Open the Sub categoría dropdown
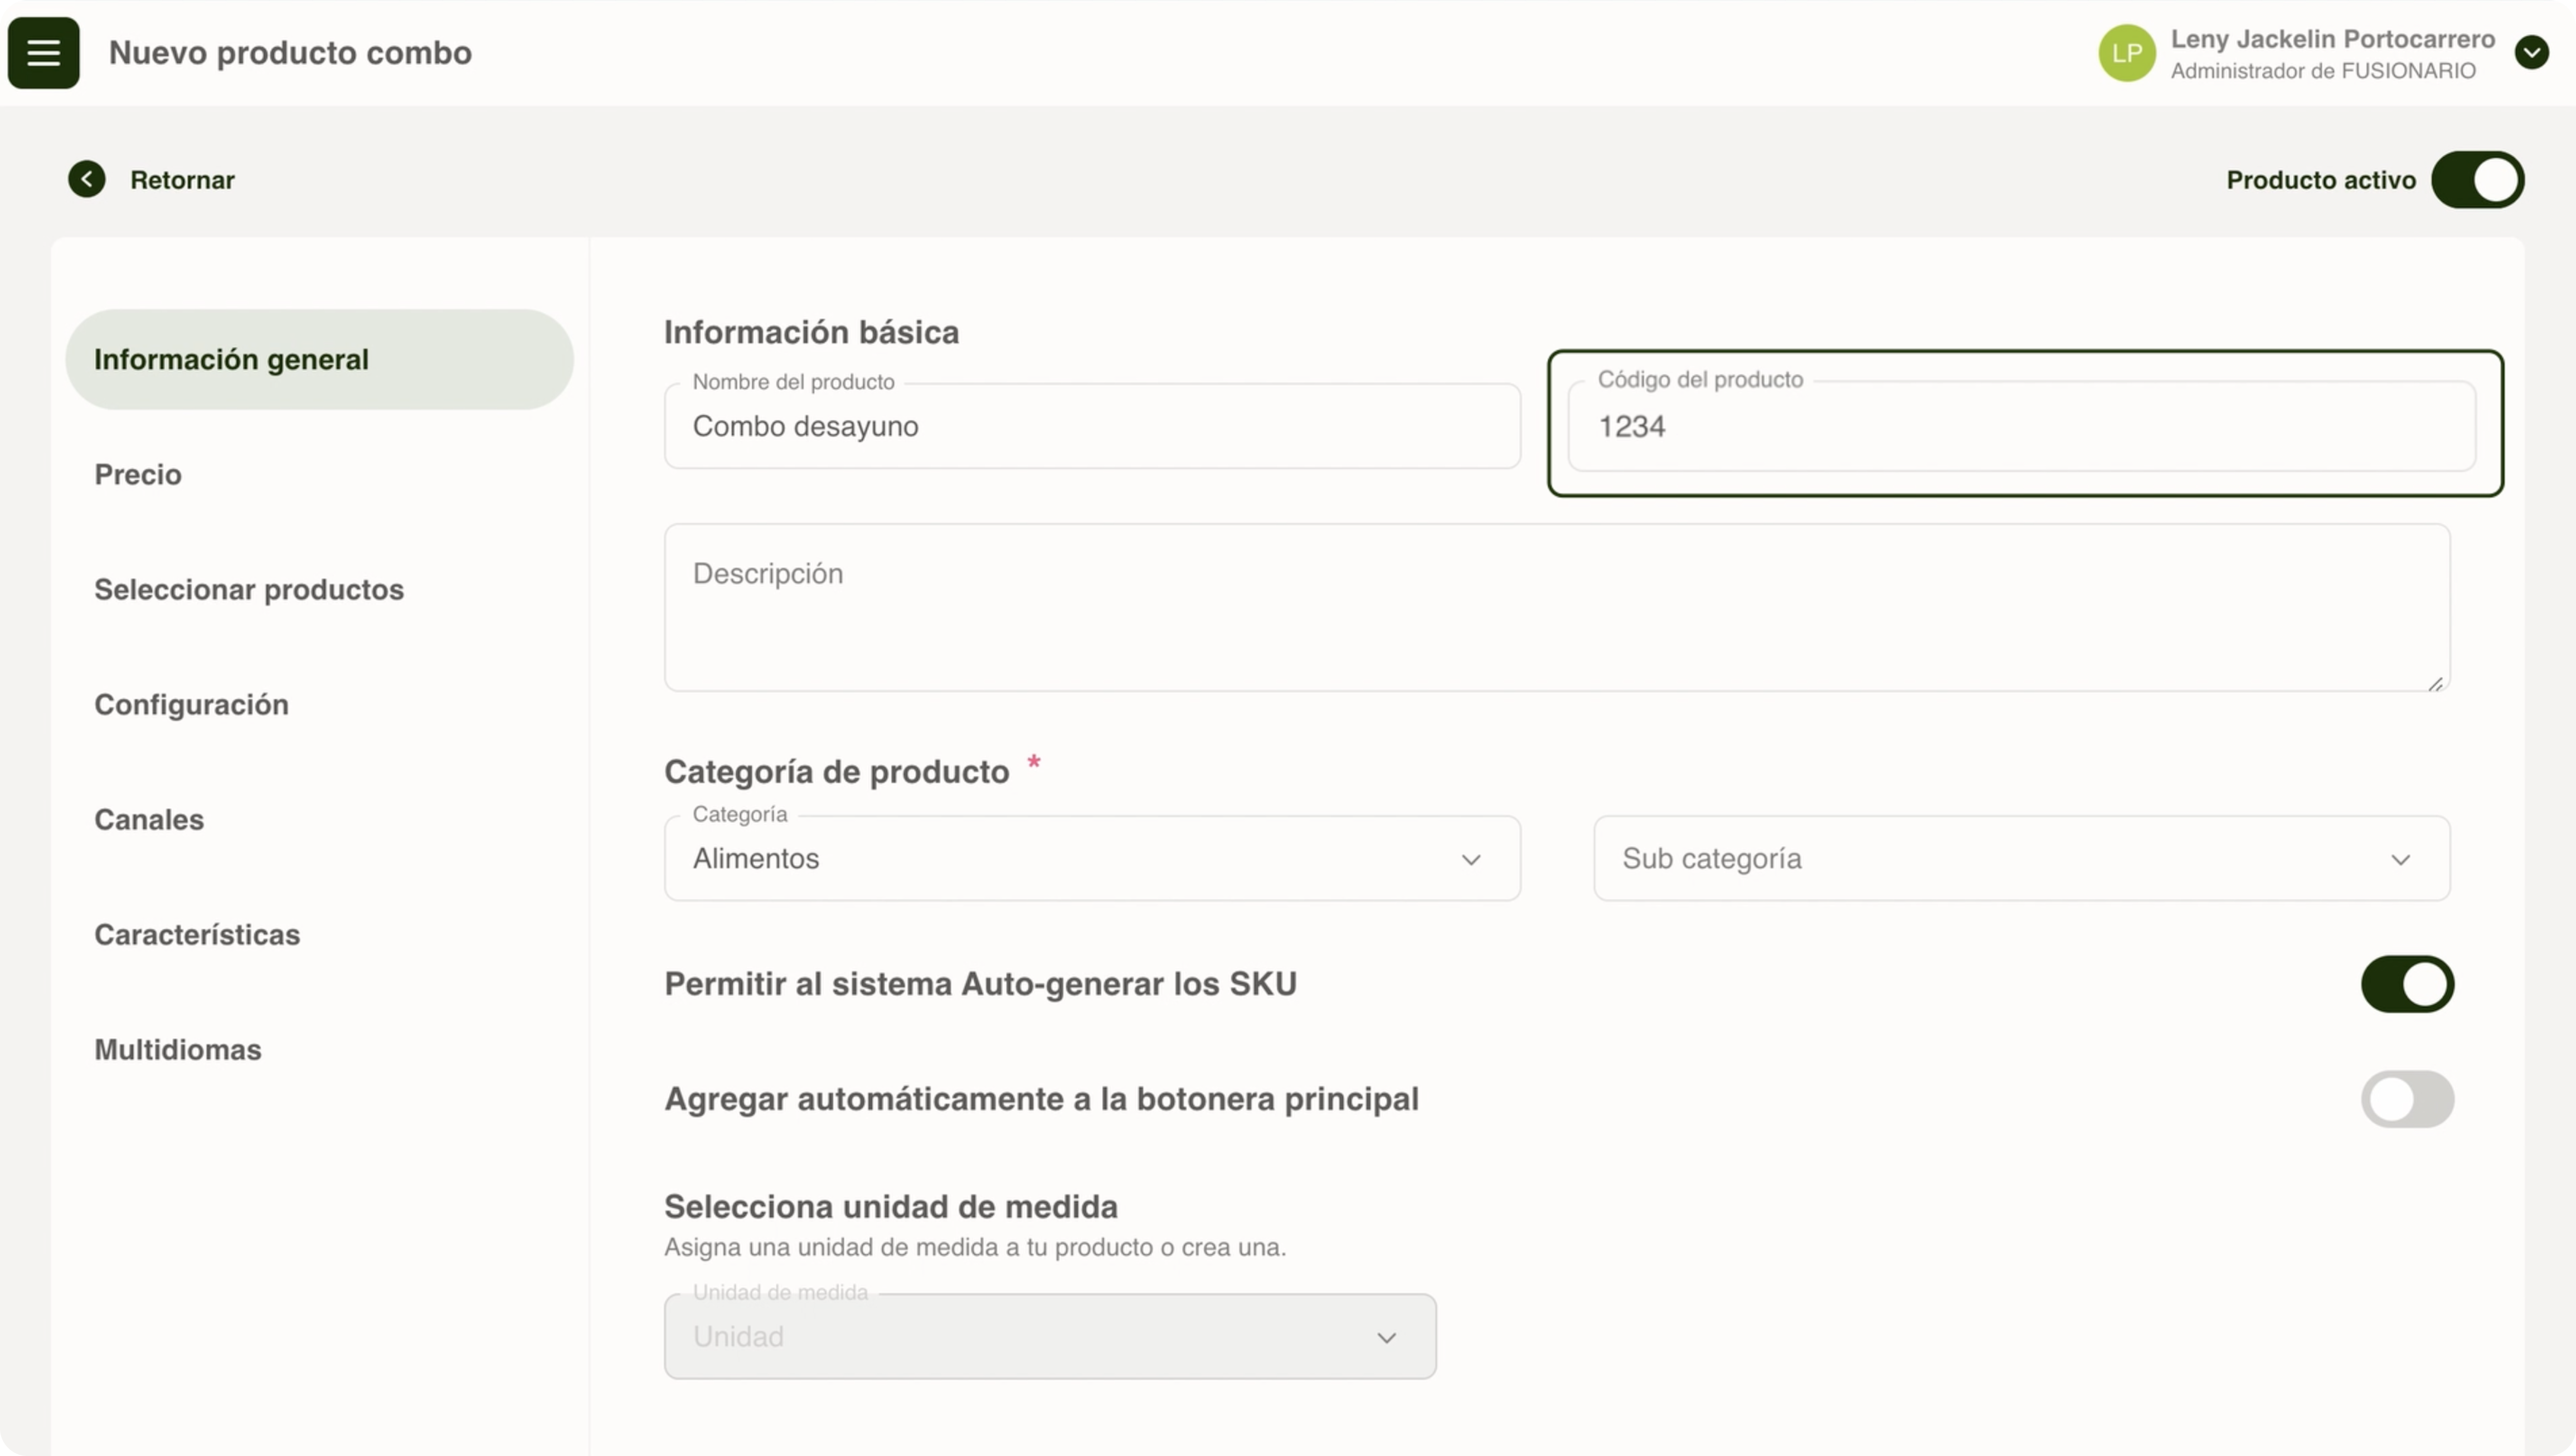Screen dimensions: 2576x1456 click(2021, 859)
